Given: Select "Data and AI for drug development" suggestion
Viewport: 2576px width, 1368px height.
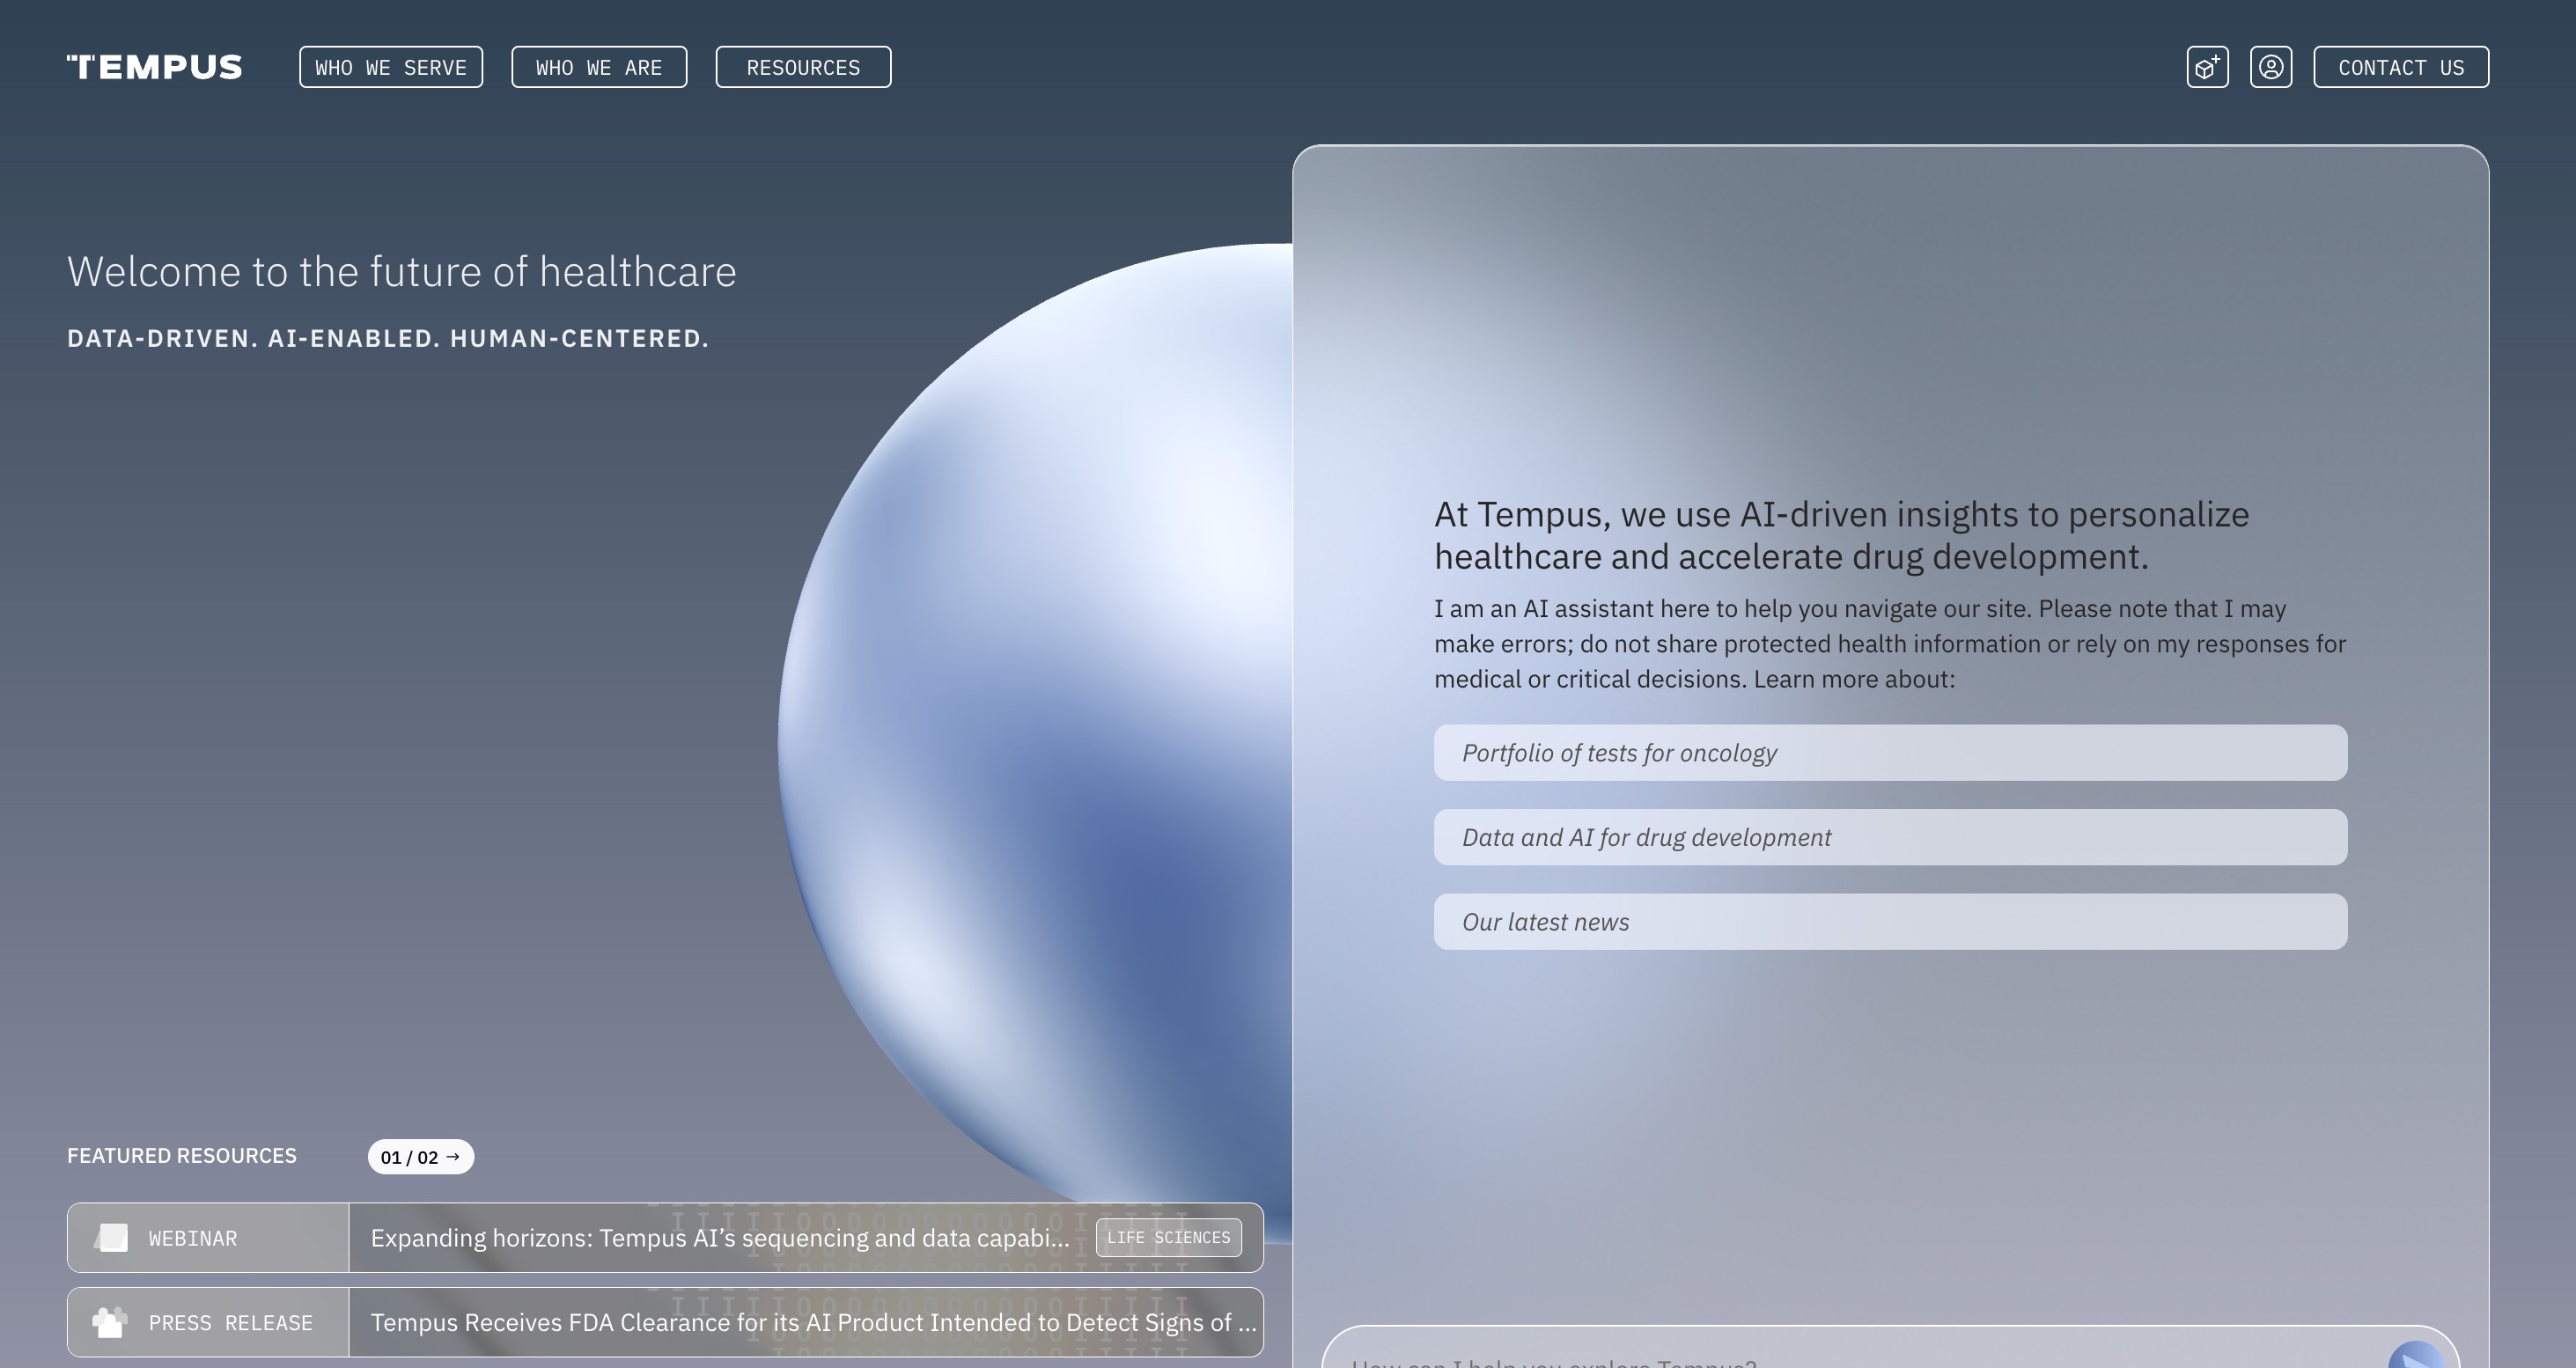Looking at the screenshot, I should 1890,837.
